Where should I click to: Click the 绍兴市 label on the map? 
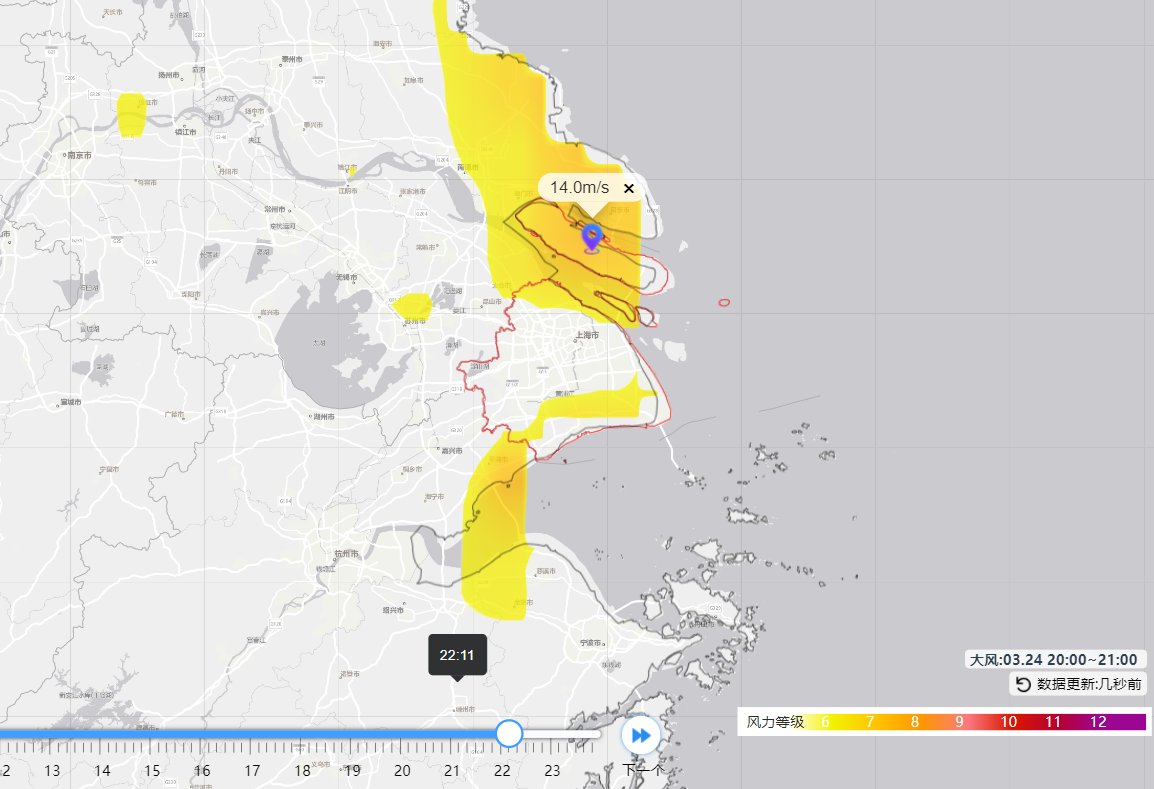(393, 610)
